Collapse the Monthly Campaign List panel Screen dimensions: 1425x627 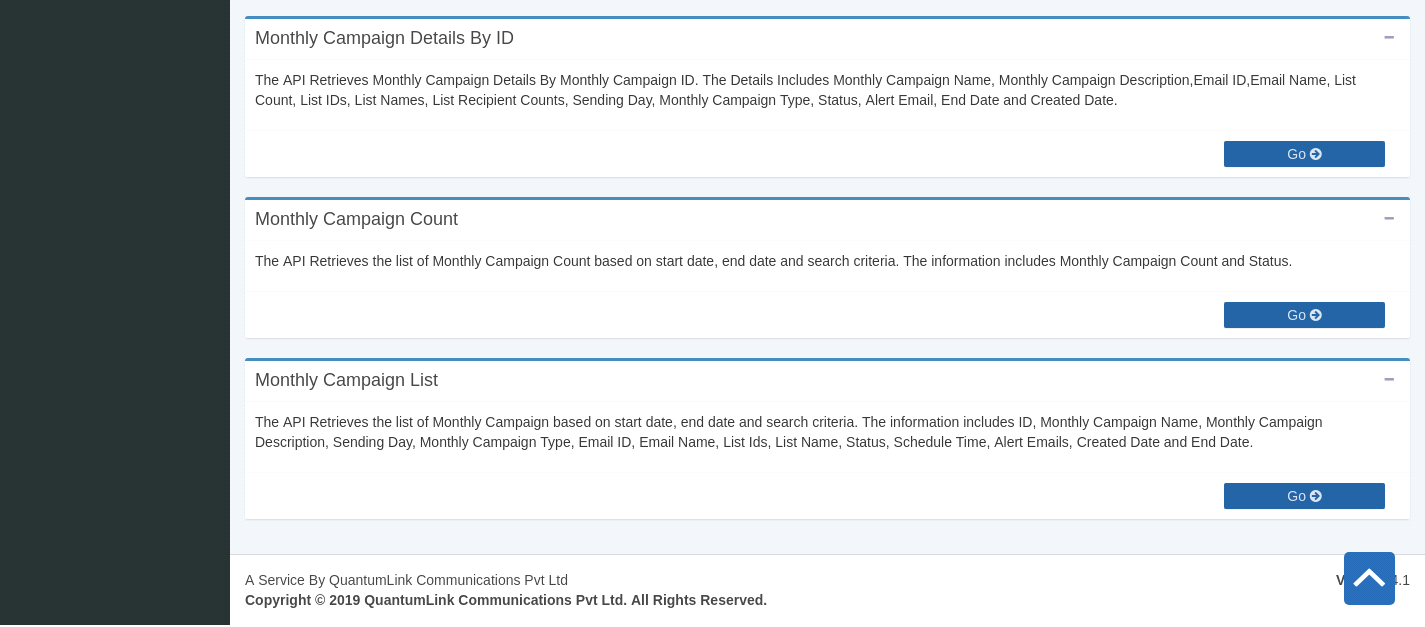(1388, 380)
